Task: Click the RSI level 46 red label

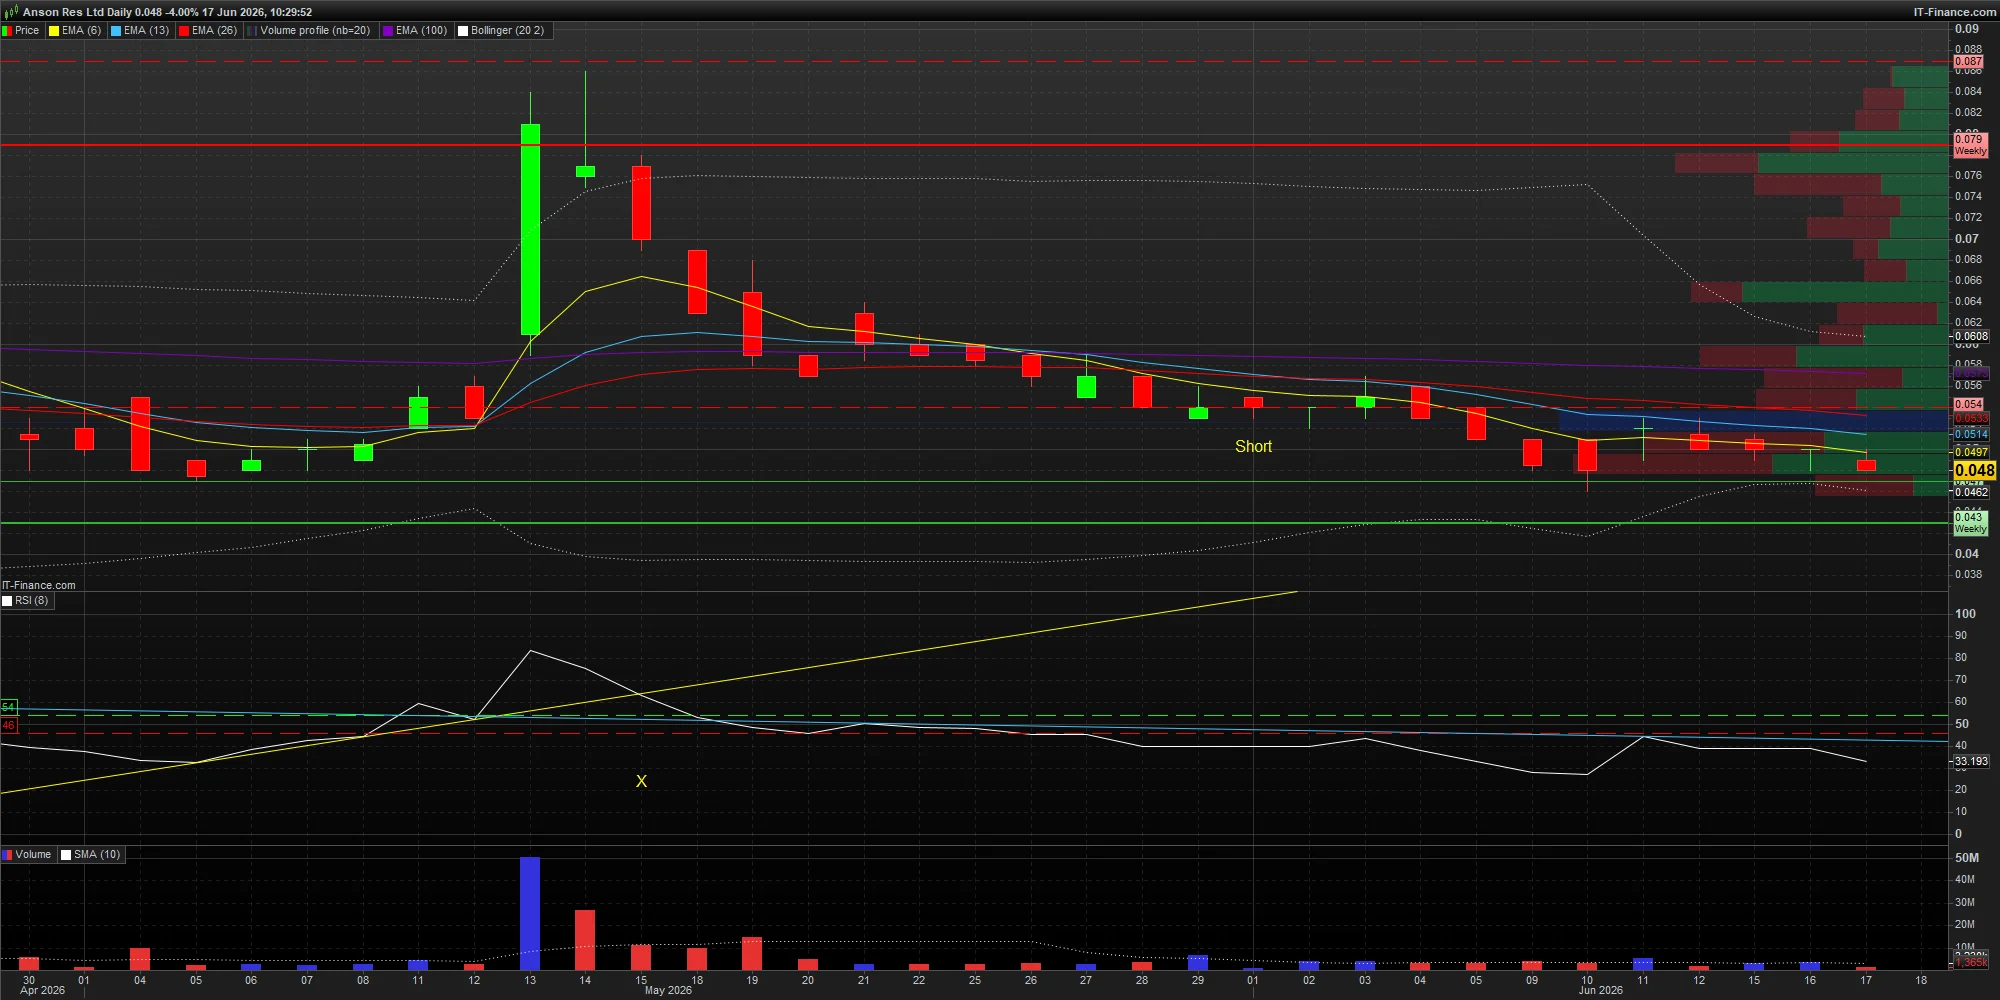Action: pos(8,725)
